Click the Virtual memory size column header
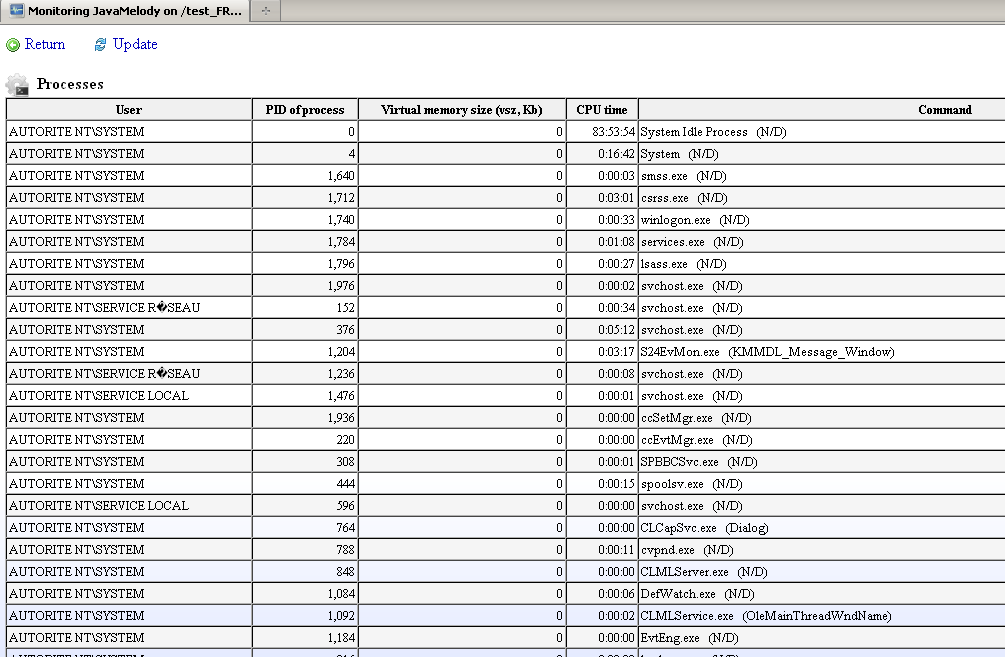The image size is (1005, 657). 462,110
